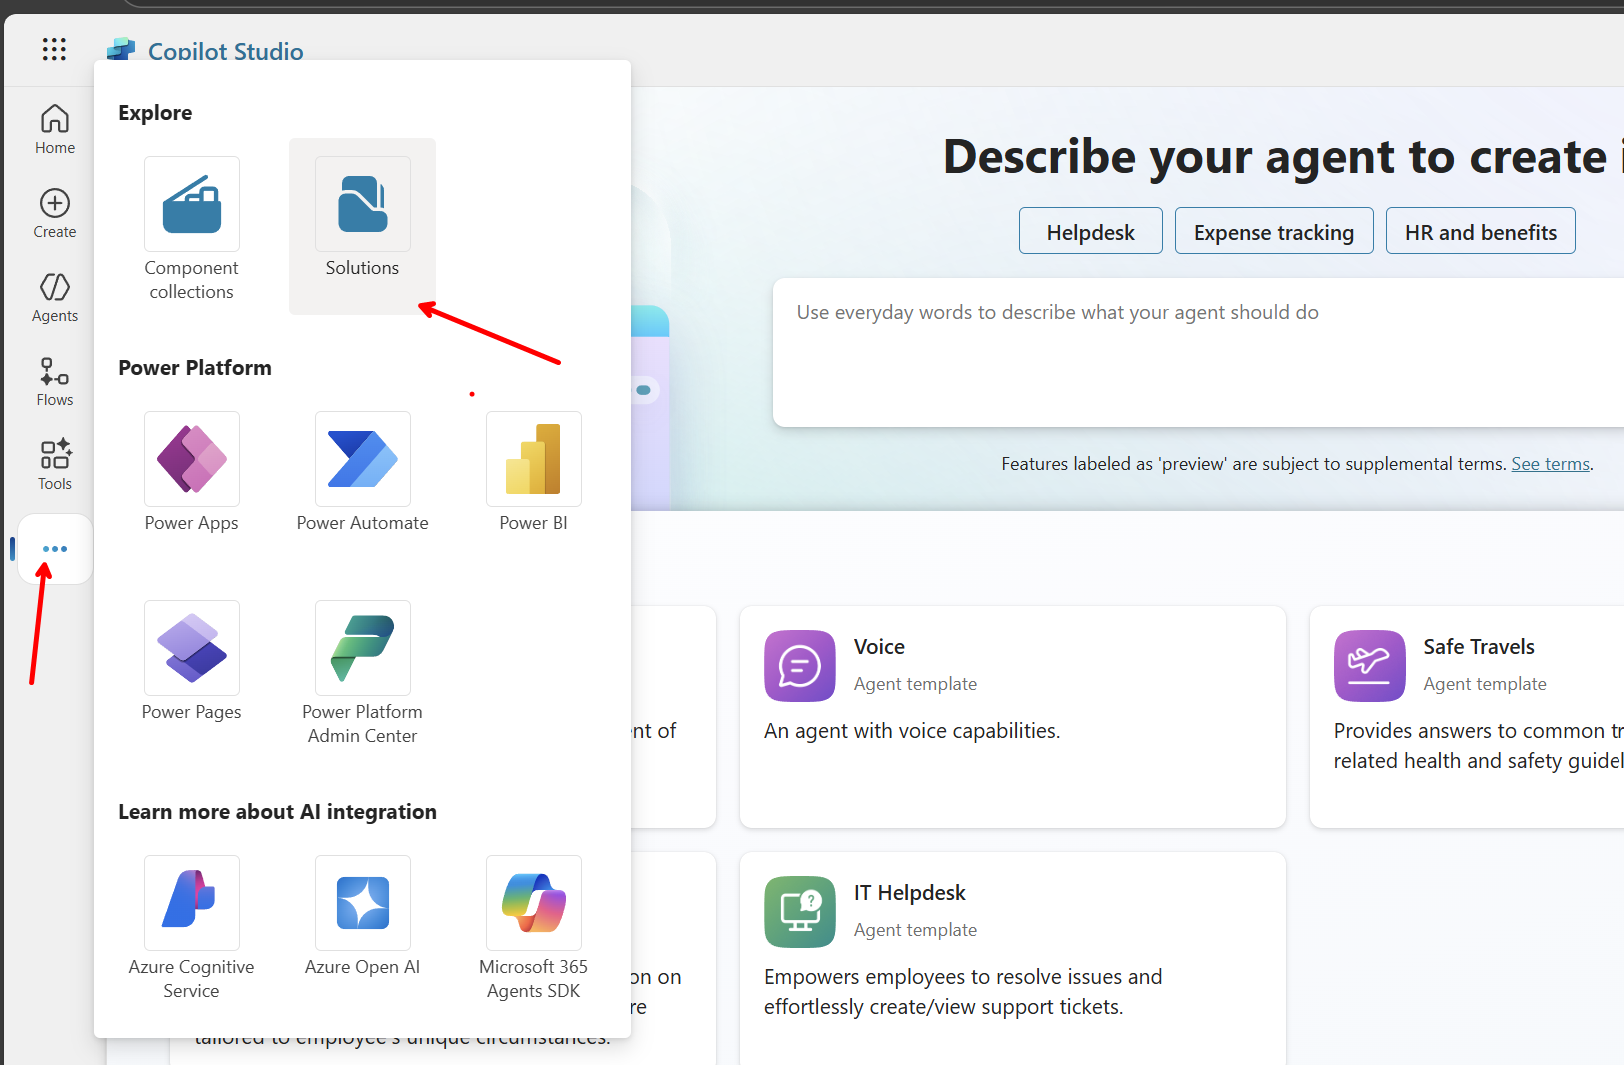Viewport: 1624px width, 1065px height.
Task: Open Create in left navigation
Action: click(x=55, y=214)
